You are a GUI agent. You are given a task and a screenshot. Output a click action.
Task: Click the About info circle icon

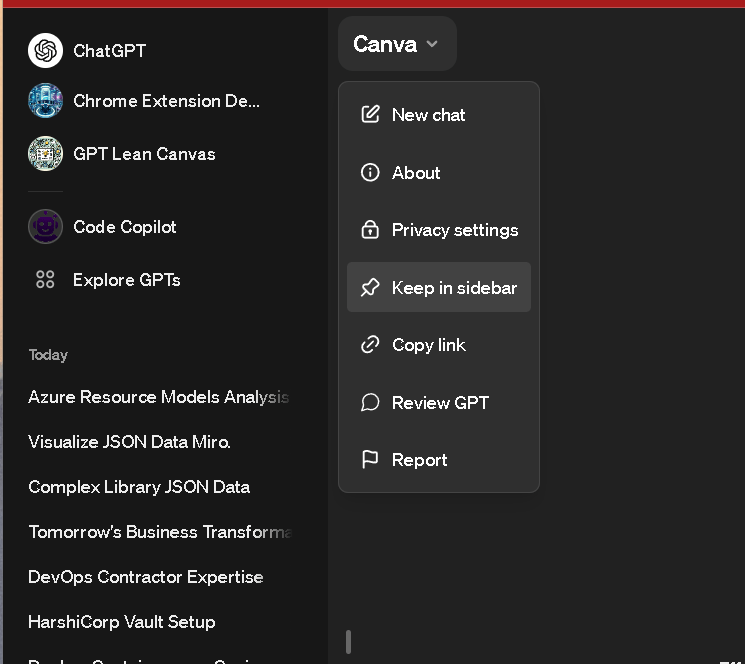(x=370, y=172)
